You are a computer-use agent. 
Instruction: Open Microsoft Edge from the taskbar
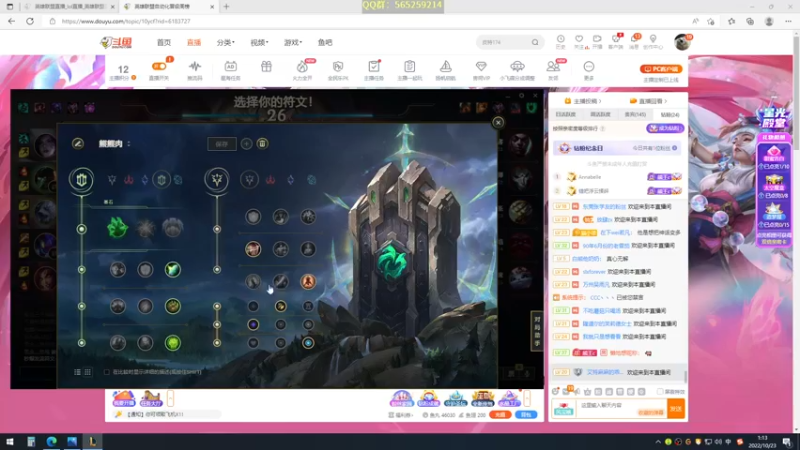[52, 441]
